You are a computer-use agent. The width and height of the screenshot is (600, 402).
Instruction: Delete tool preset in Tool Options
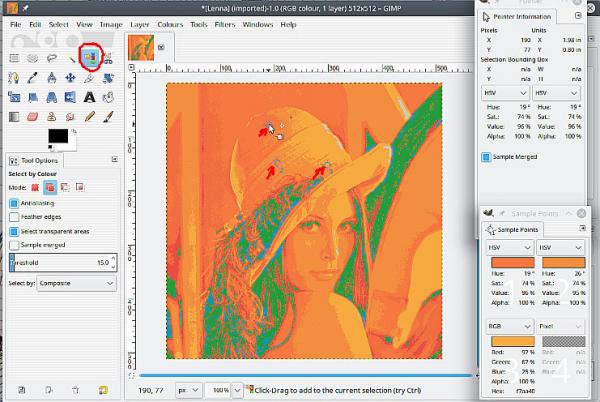click(75, 390)
